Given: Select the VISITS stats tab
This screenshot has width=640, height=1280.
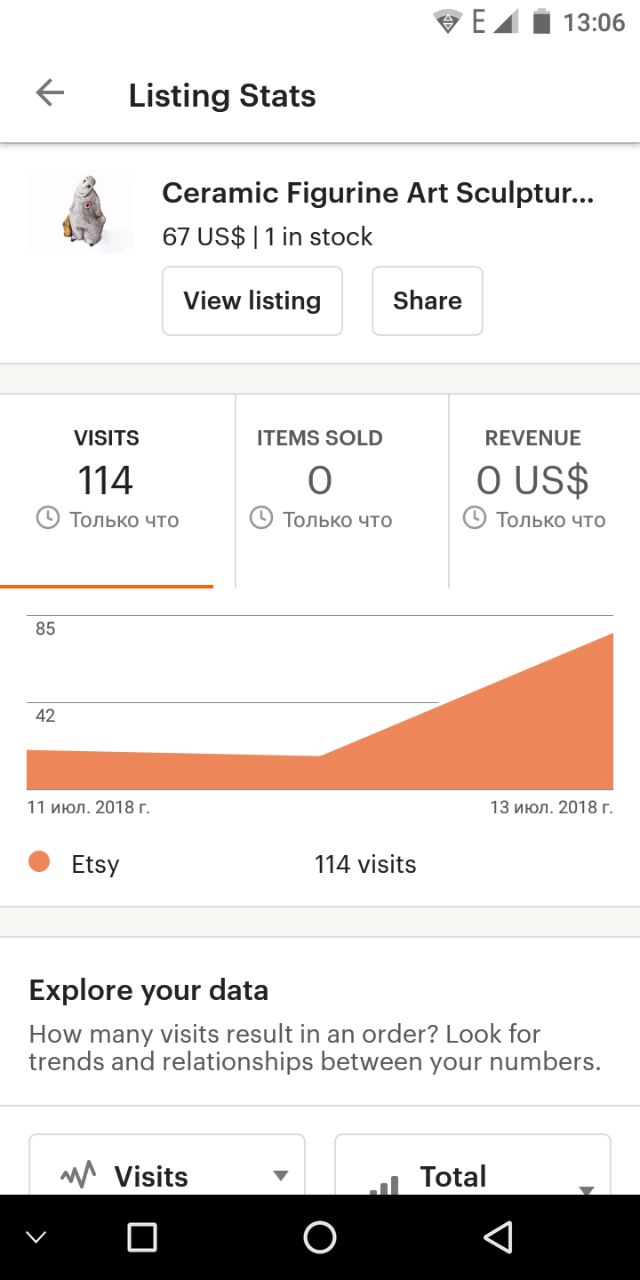Looking at the screenshot, I should pyautogui.click(x=107, y=491).
